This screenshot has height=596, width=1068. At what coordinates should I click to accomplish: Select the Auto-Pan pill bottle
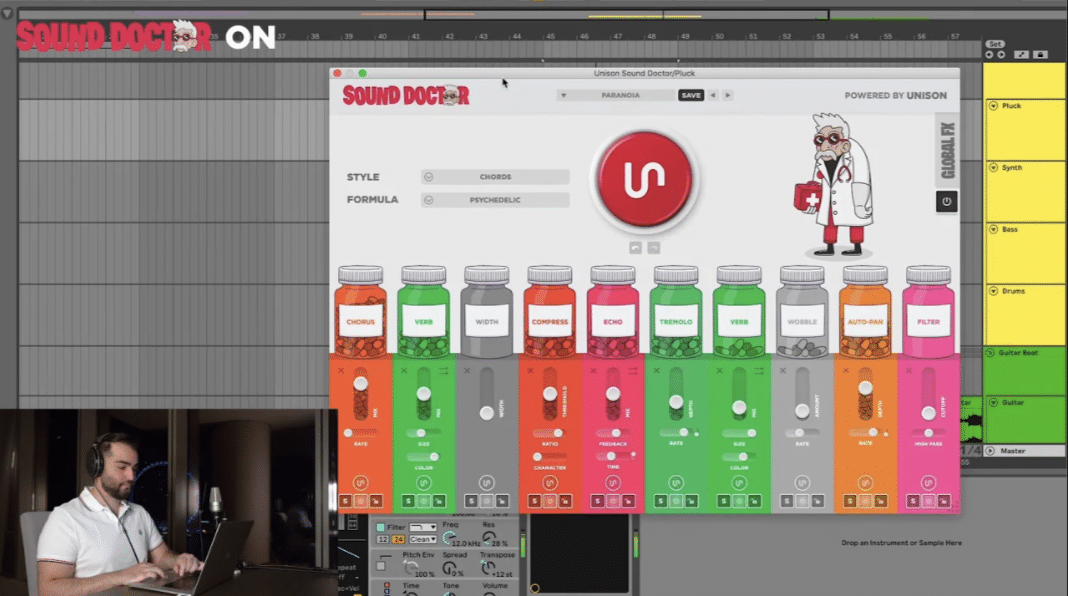(865, 312)
